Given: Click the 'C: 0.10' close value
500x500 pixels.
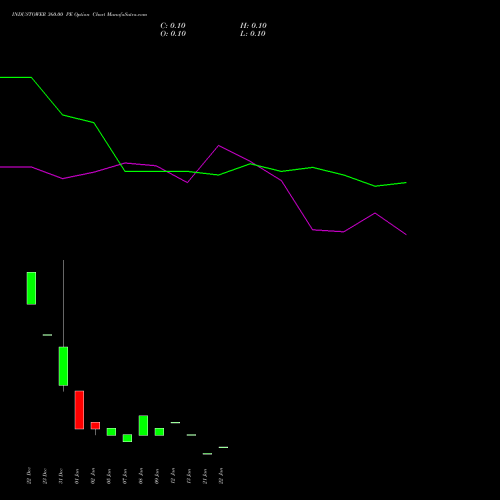Looking at the screenshot, I should point(173,26).
